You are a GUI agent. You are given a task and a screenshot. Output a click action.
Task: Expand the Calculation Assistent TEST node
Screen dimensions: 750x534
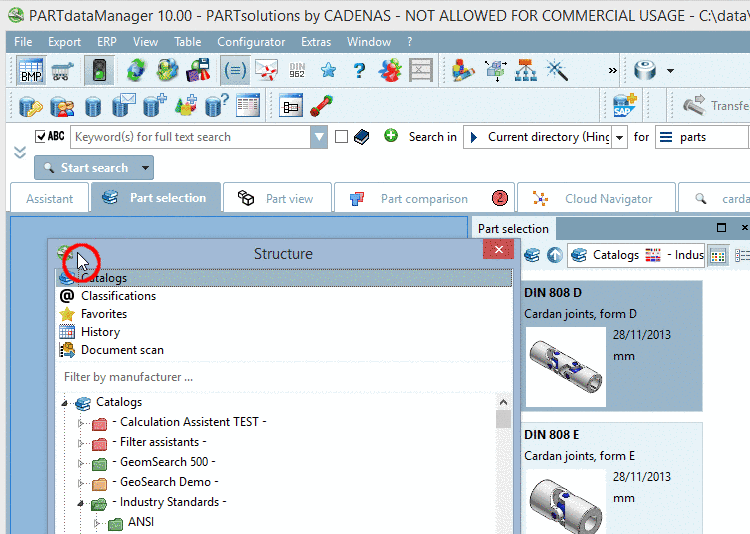(81, 423)
